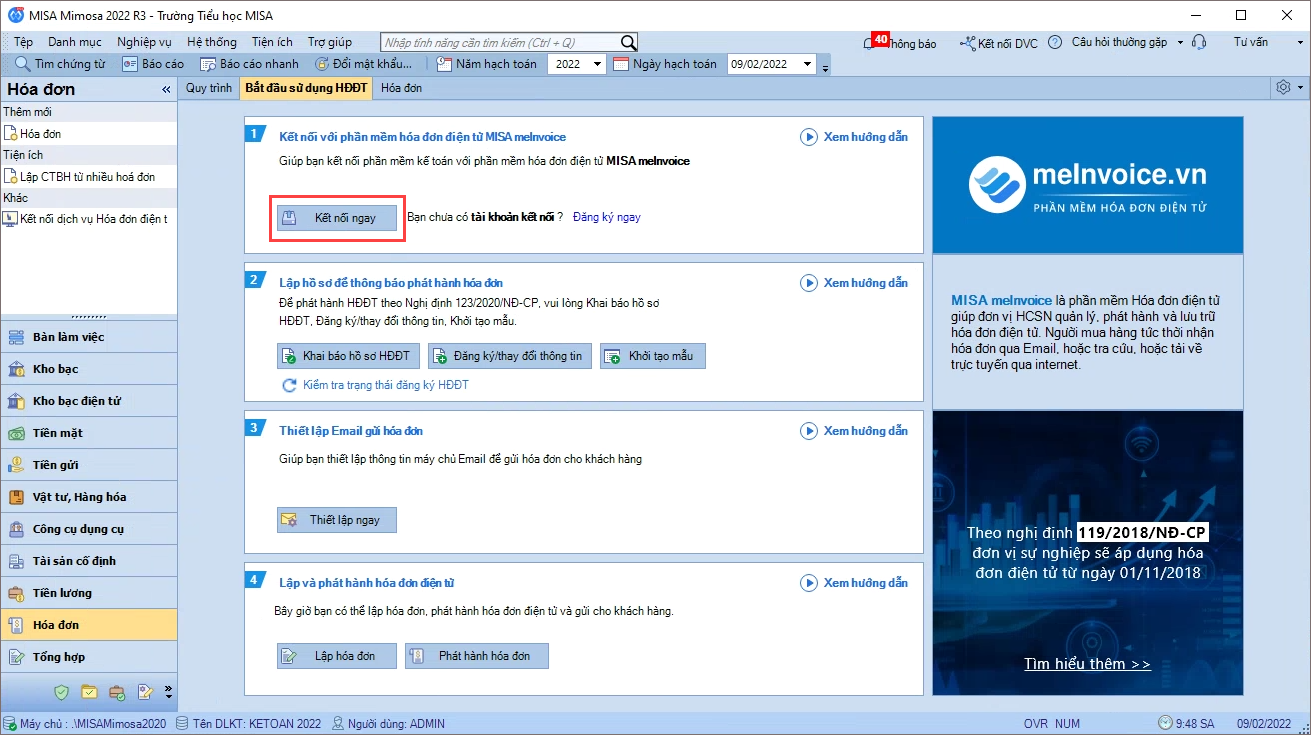
Task: Play the step 1 Xem hướng dẫn video
Action: coord(809,137)
